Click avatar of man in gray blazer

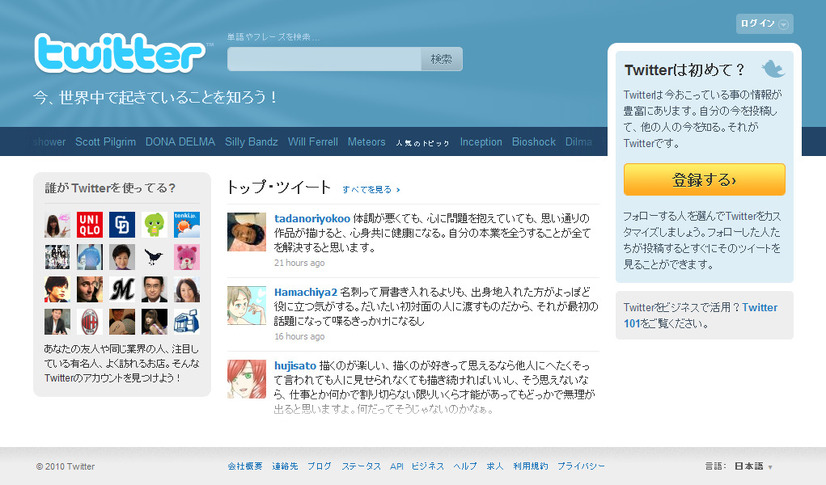57,322
